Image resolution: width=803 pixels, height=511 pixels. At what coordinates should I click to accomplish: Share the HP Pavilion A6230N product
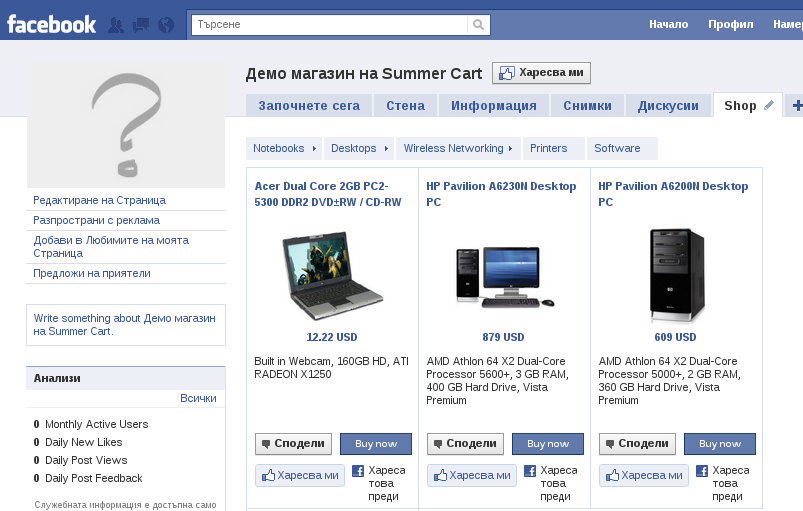click(465, 443)
